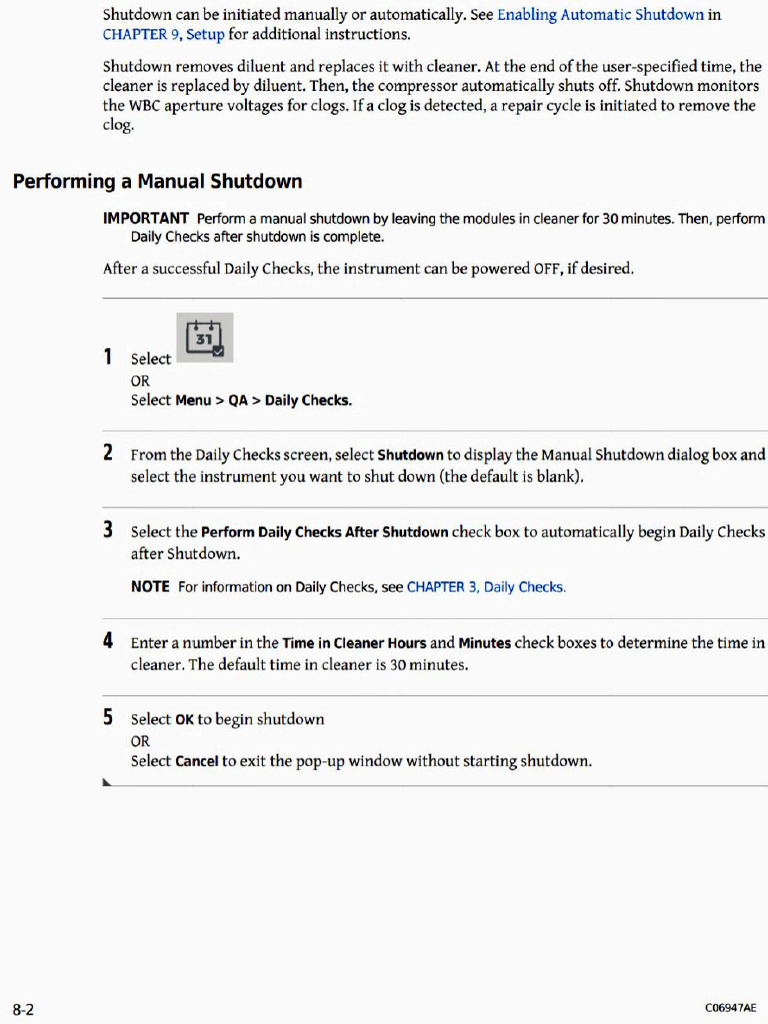This screenshot has height=1024, width=768.
Task: Click the step number 4
Action: pyautogui.click(x=108, y=641)
